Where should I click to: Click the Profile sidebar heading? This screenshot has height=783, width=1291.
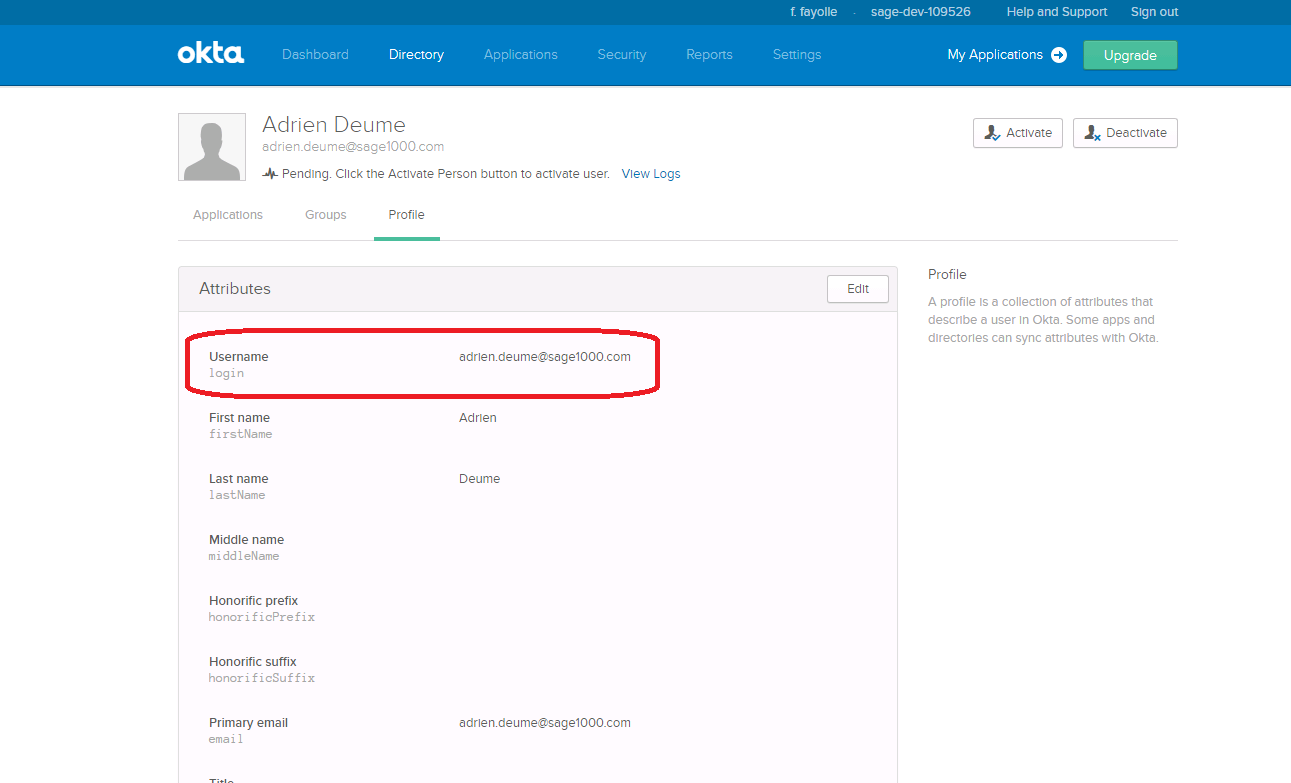947,275
